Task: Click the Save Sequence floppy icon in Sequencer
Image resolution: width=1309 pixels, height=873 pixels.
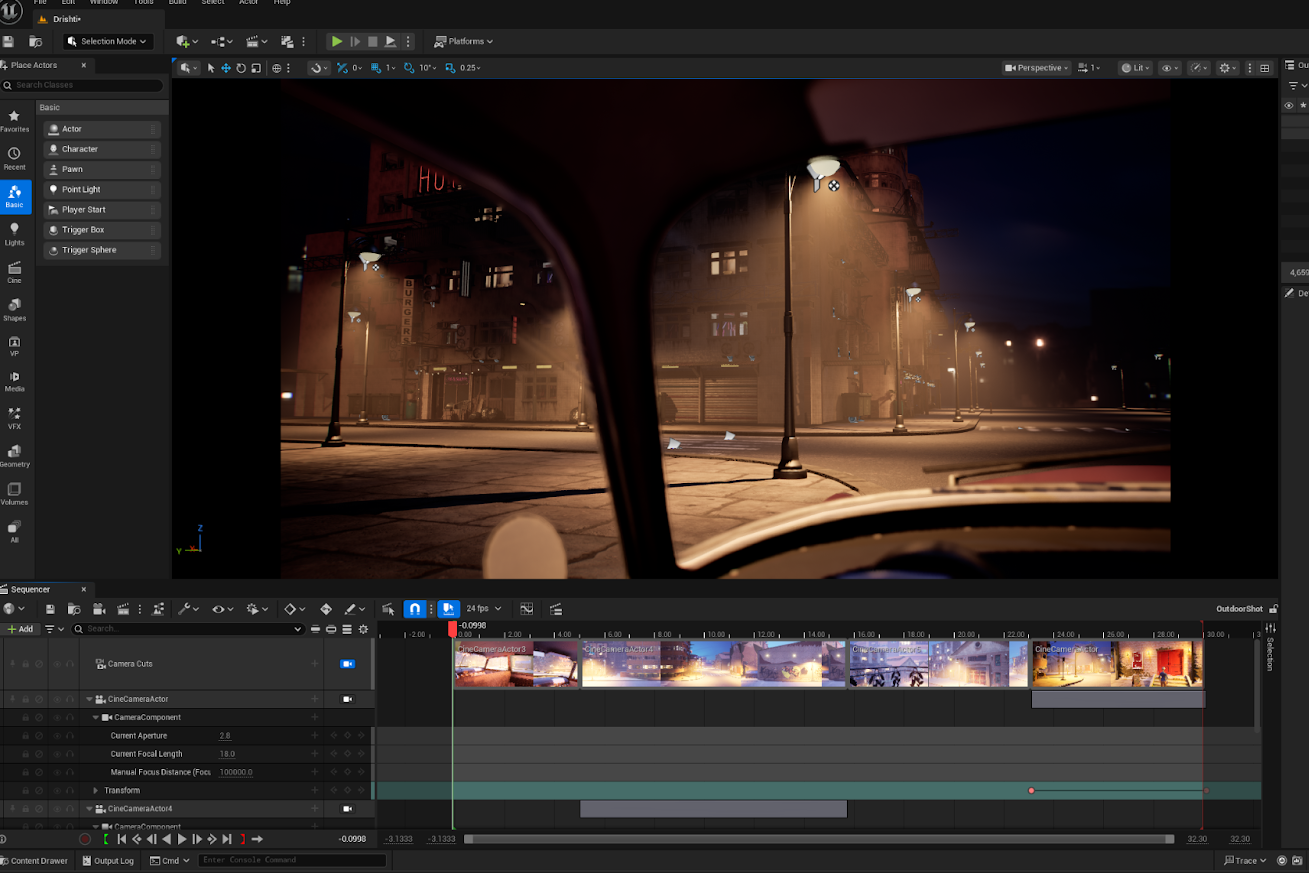Action: (50, 609)
